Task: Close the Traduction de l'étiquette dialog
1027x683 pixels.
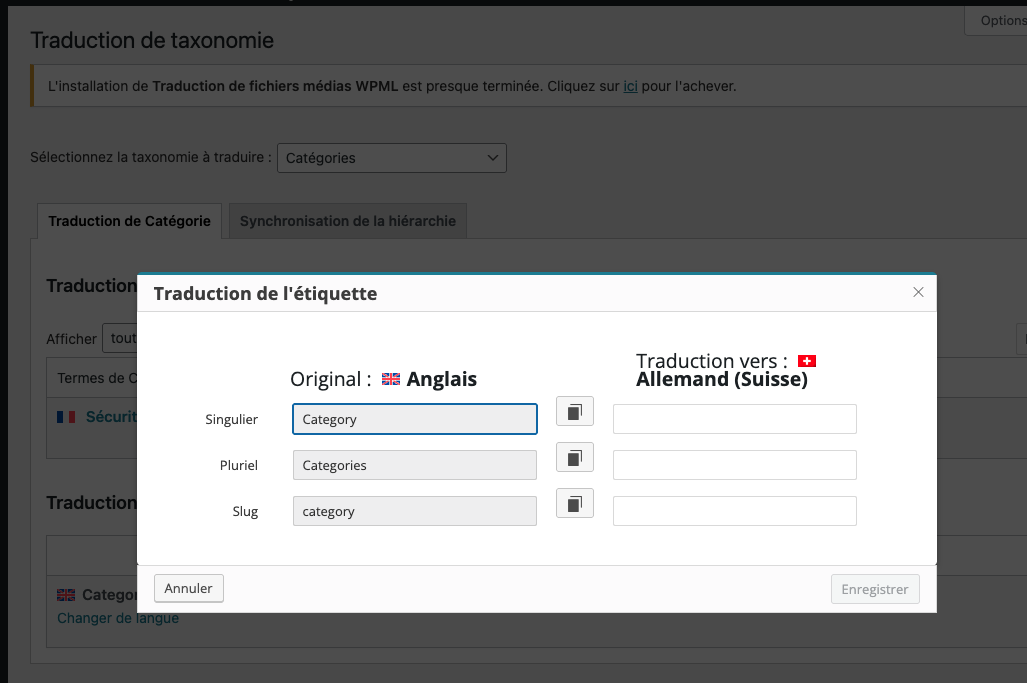Action: (918, 292)
